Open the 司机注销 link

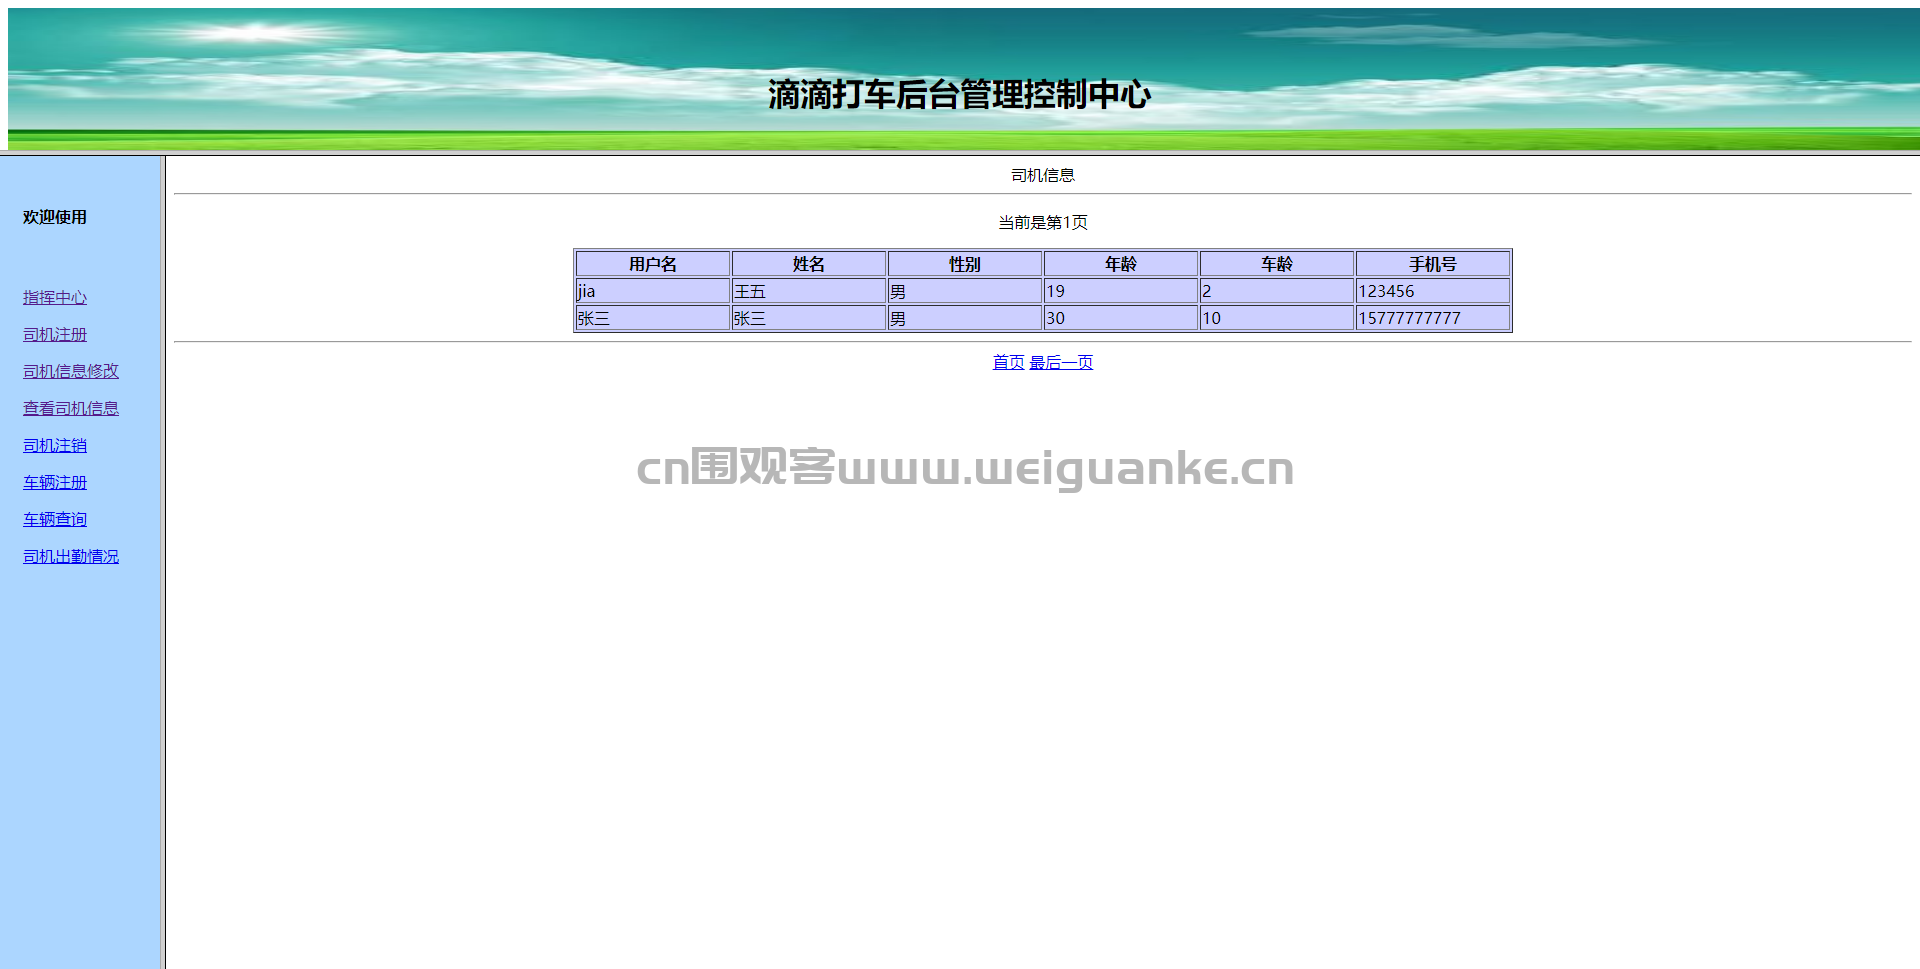tap(55, 446)
